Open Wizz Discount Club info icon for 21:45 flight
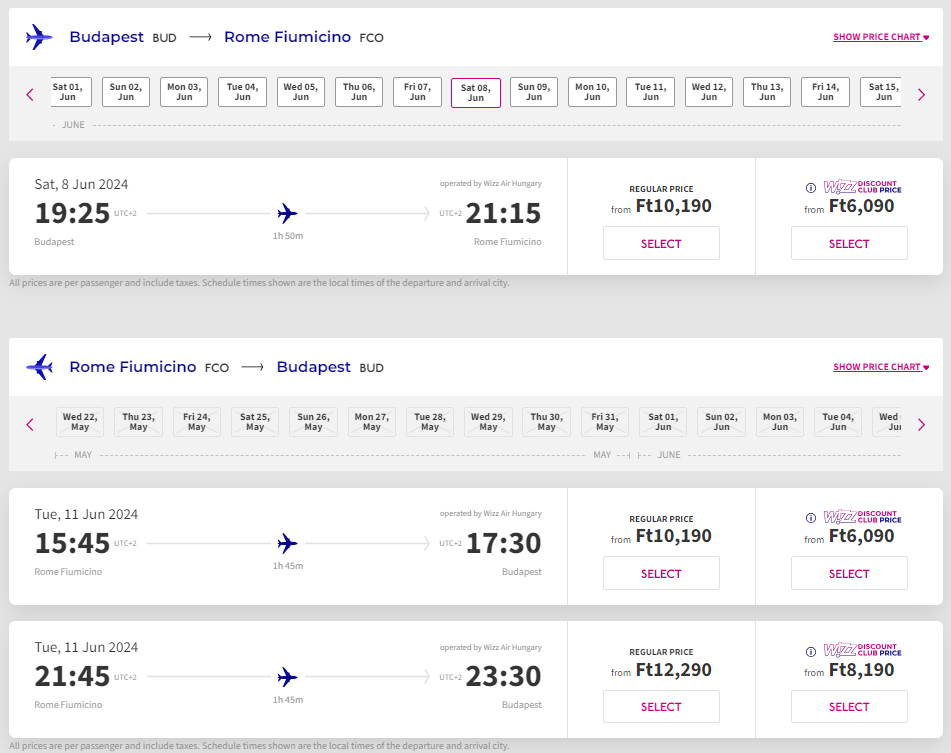The image size is (951, 753). point(811,652)
